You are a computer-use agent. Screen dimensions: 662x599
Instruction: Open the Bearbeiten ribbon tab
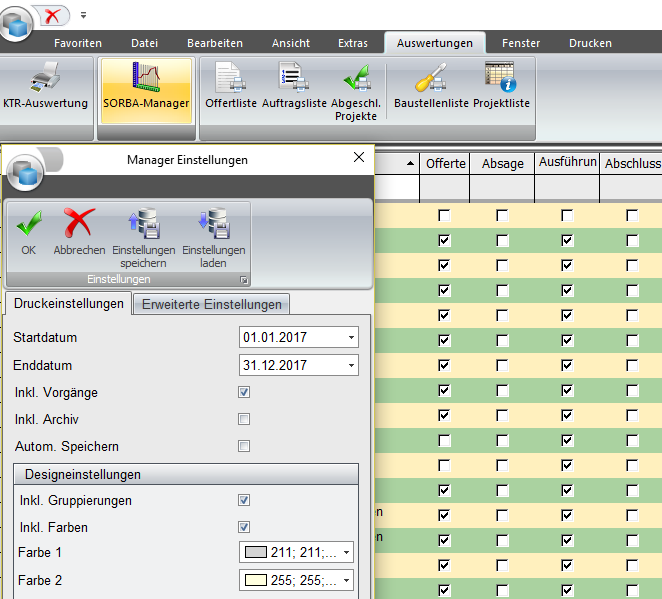[215, 43]
